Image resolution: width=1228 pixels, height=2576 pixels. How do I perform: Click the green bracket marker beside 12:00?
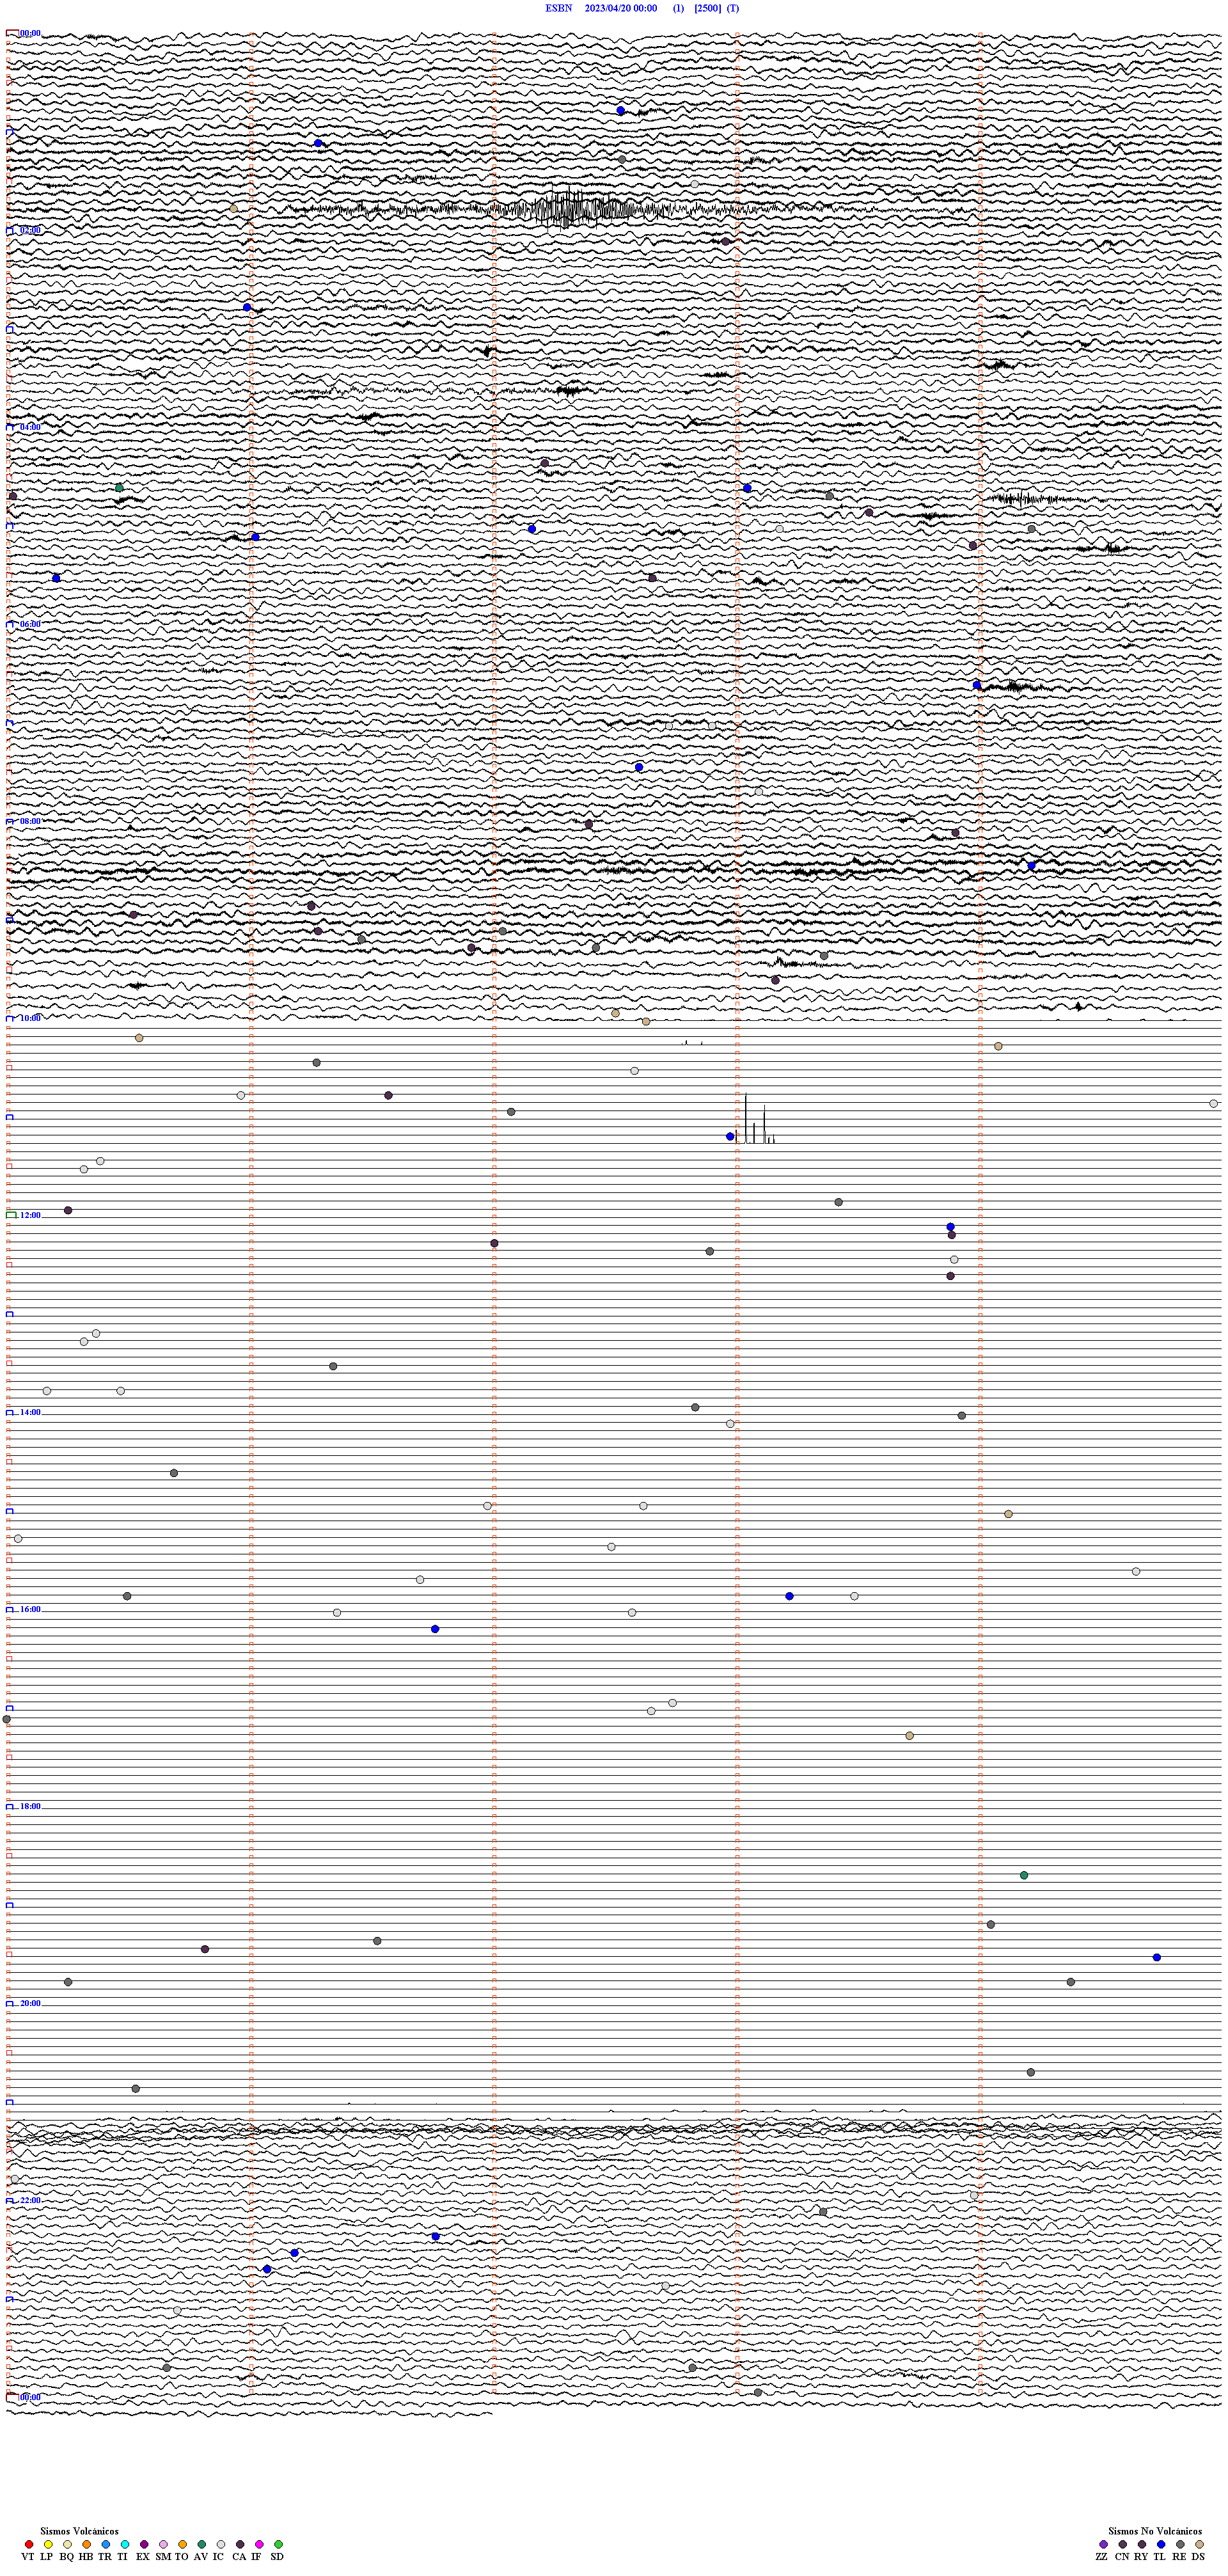[x=11, y=1215]
